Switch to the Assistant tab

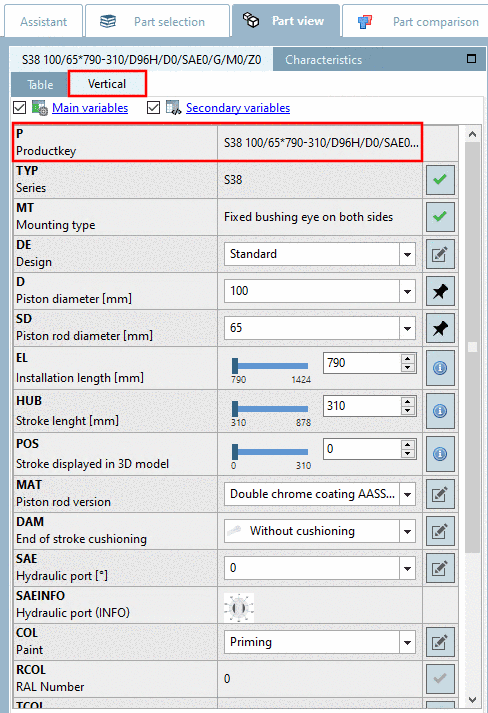point(43,21)
